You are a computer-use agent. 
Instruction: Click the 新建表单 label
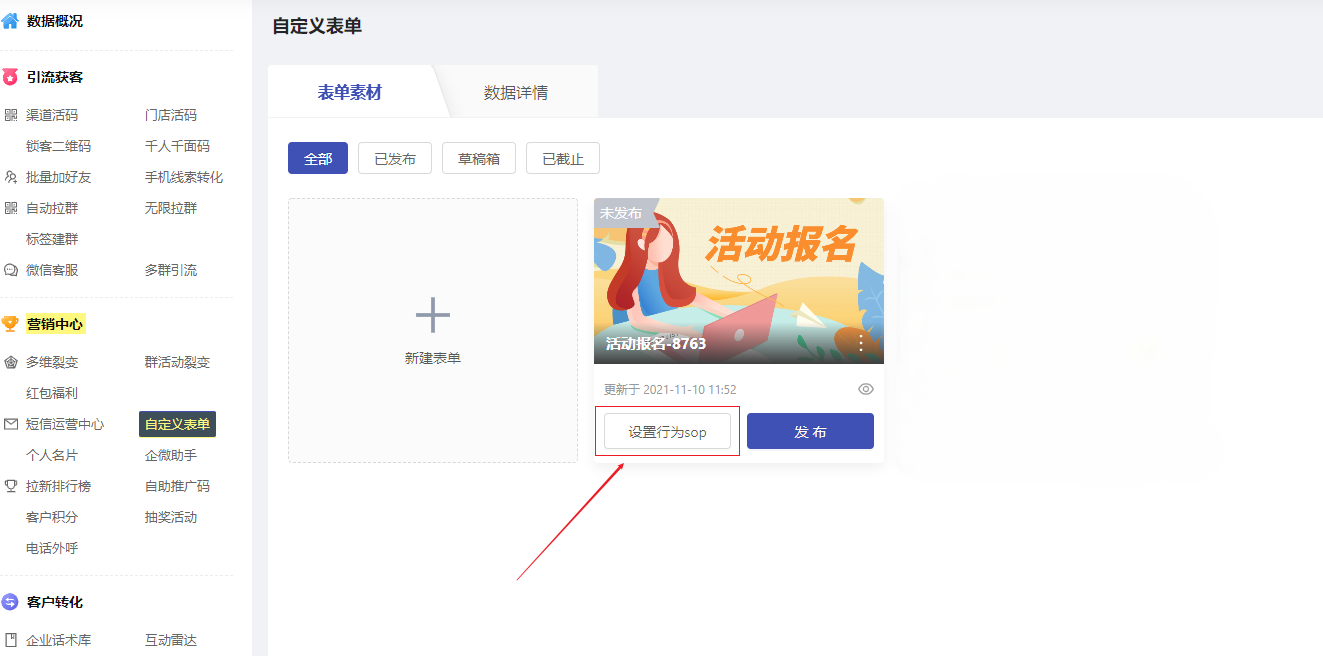pos(433,358)
